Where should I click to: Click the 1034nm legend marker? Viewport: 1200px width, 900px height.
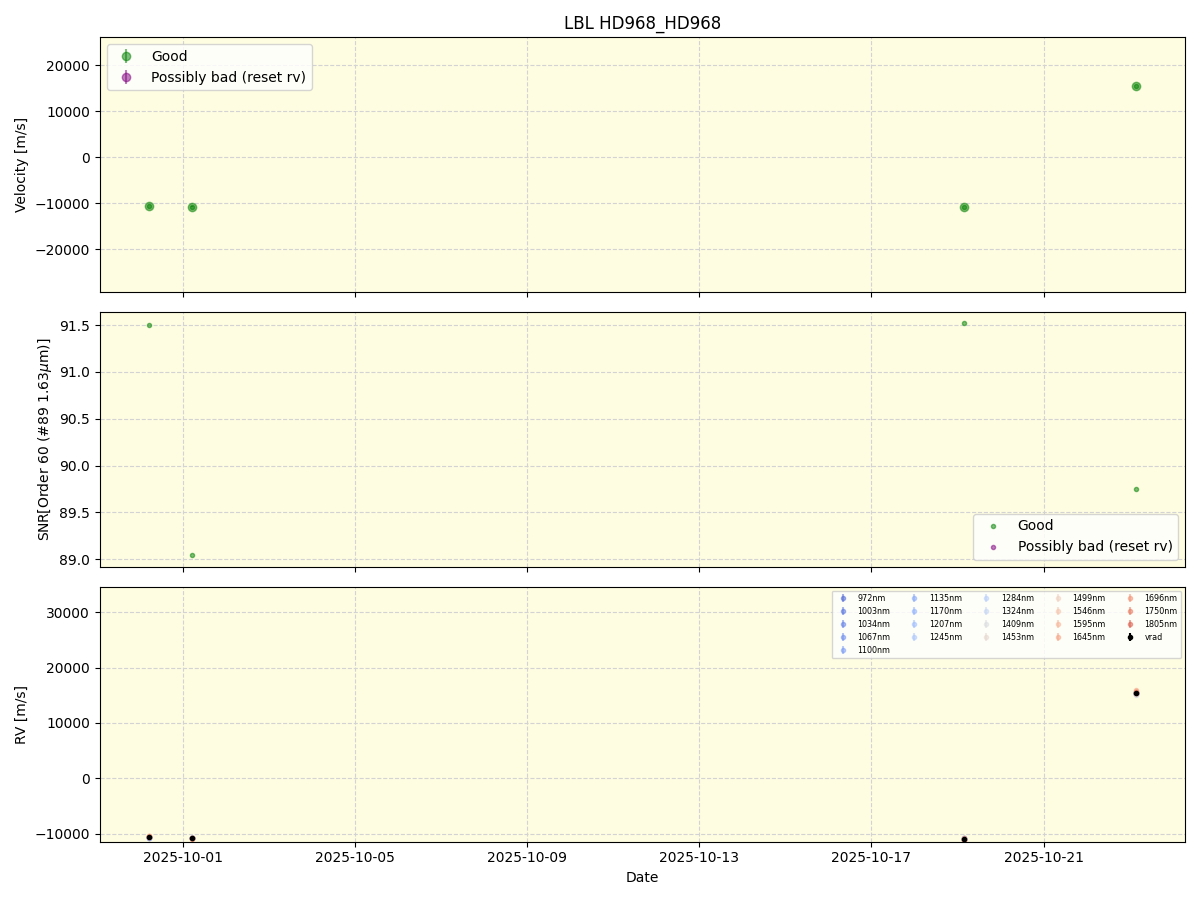pos(843,624)
